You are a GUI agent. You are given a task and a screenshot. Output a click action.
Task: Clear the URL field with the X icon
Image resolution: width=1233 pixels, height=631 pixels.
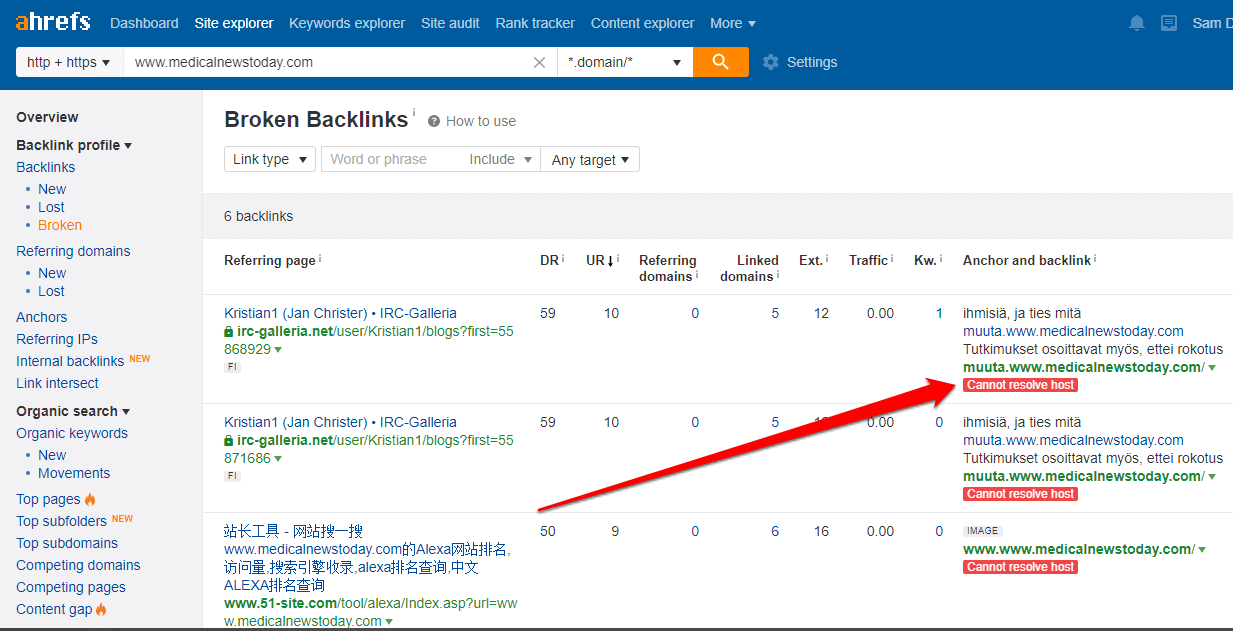539,62
